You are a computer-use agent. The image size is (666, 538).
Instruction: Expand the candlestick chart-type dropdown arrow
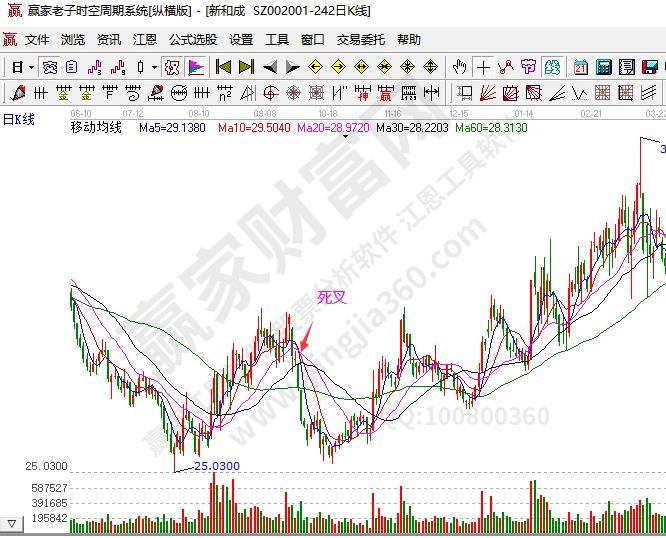pos(153,68)
